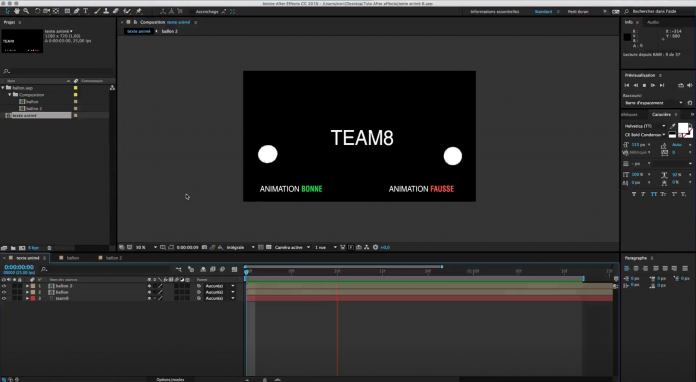Select the Type text tool

pos(86,11)
